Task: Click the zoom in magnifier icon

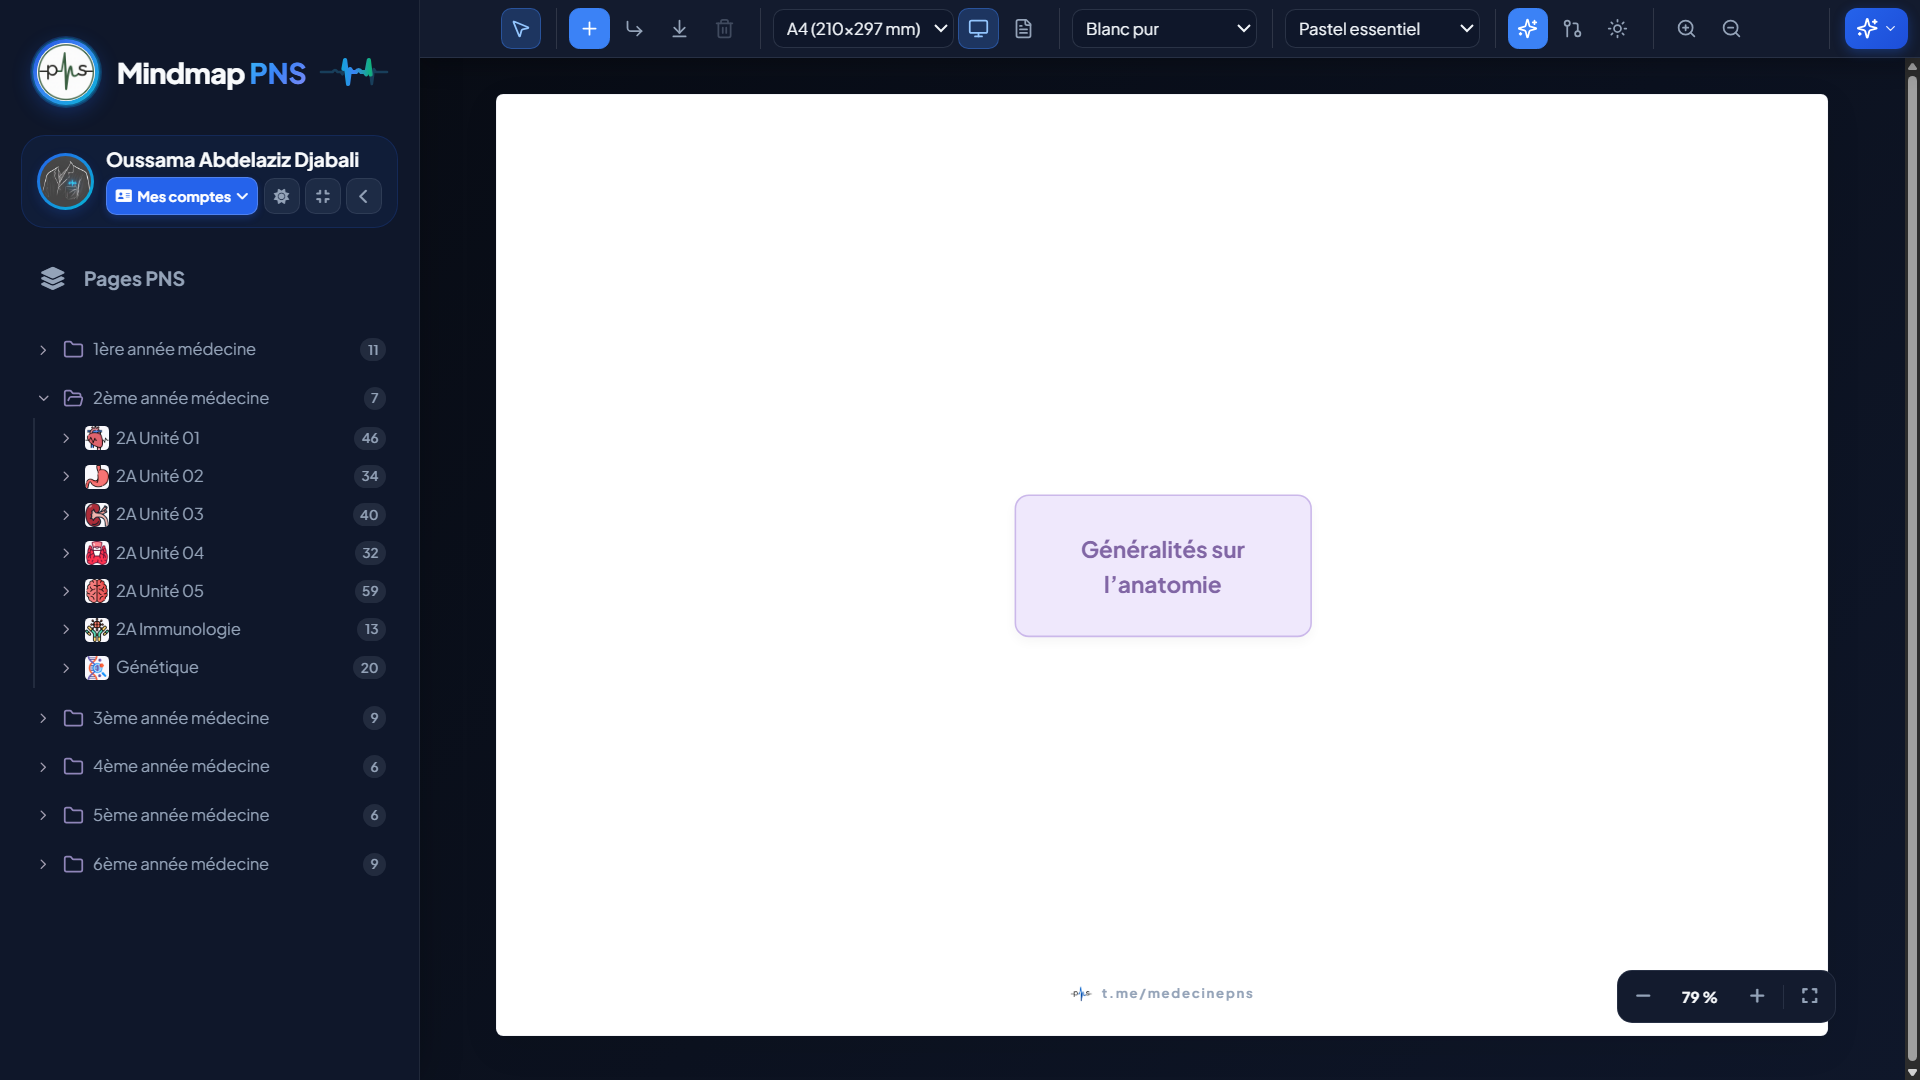Action: click(x=1686, y=29)
